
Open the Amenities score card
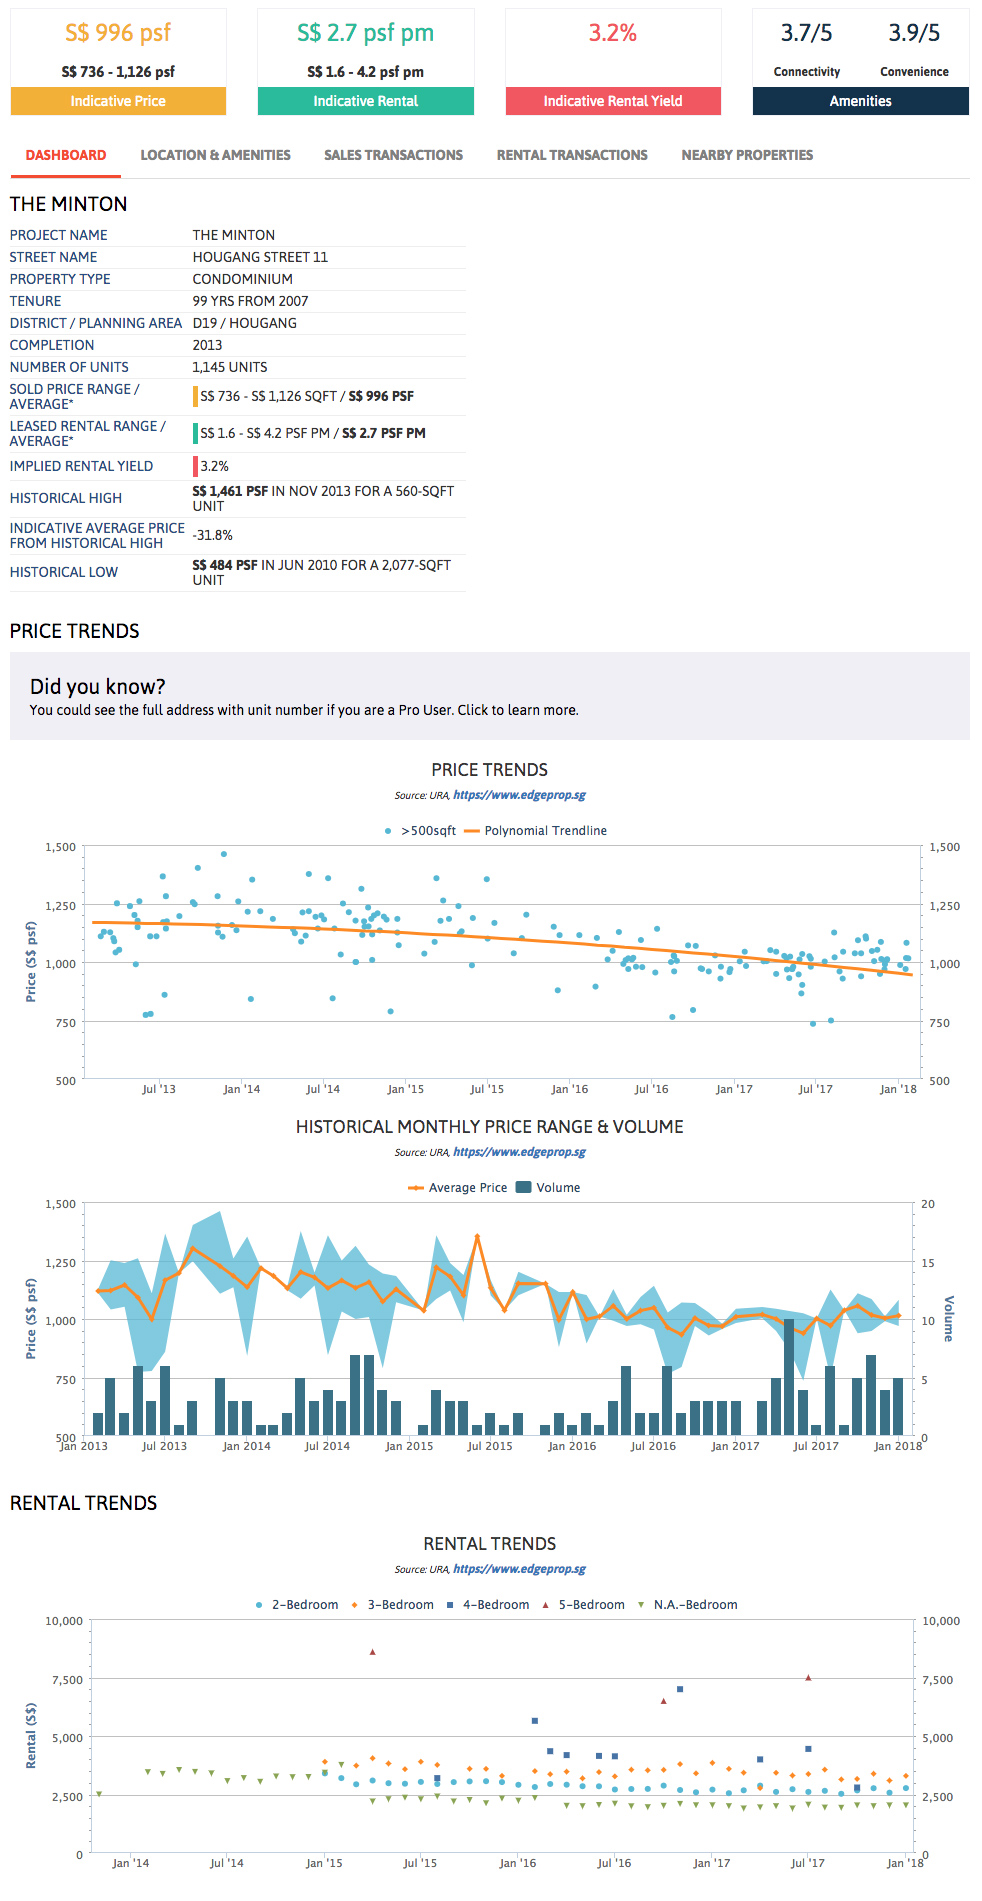coord(860,62)
